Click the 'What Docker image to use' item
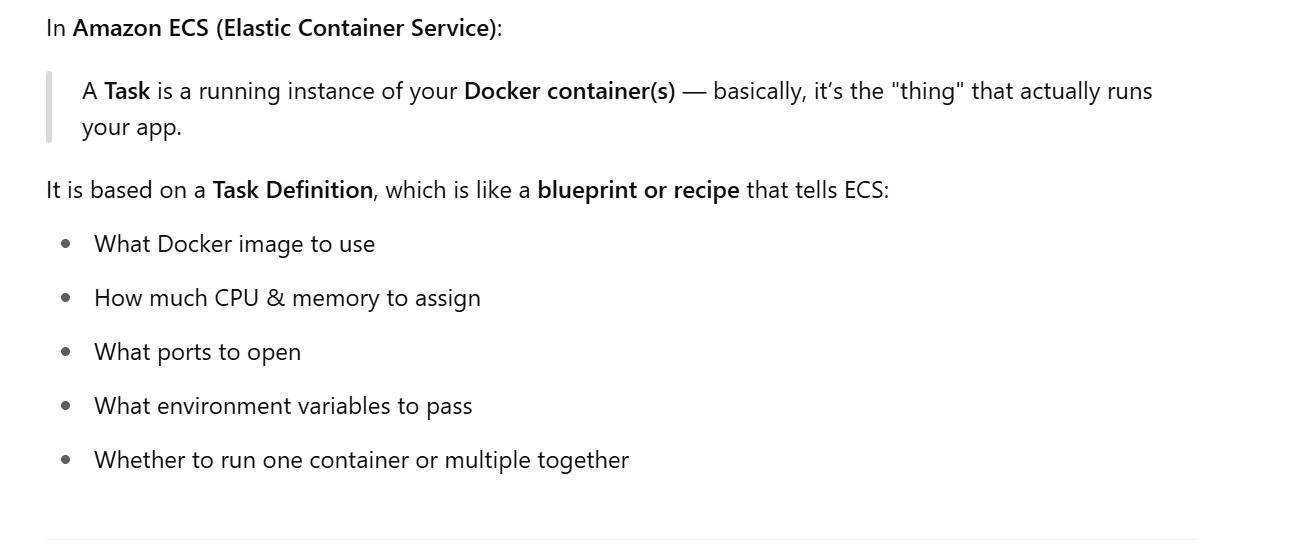Viewport: 1302px width, 555px height. tap(234, 244)
